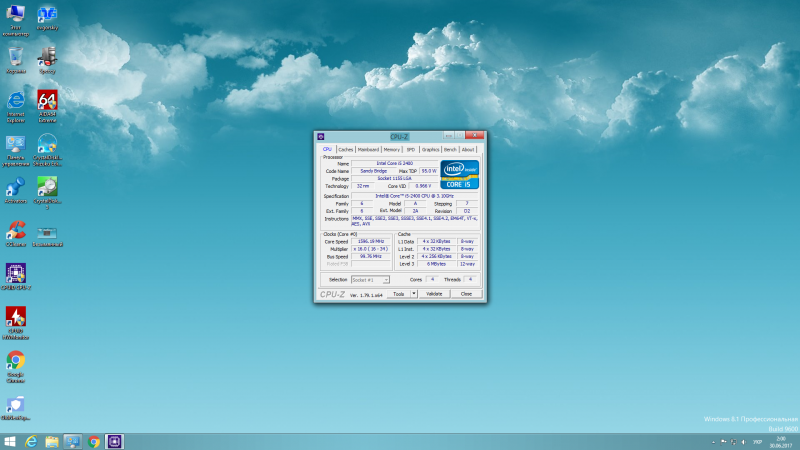
Task: Open the CPUID HWMonitor desktop shortcut
Action: click(15, 323)
